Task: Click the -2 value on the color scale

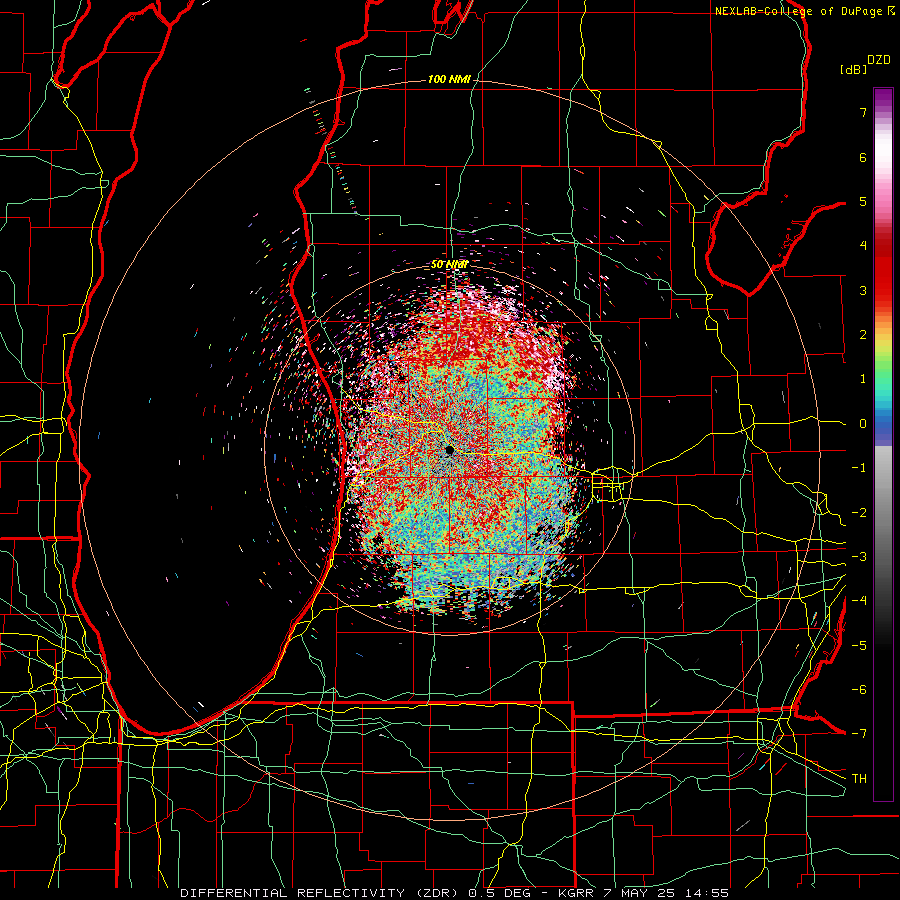Action: click(x=859, y=513)
